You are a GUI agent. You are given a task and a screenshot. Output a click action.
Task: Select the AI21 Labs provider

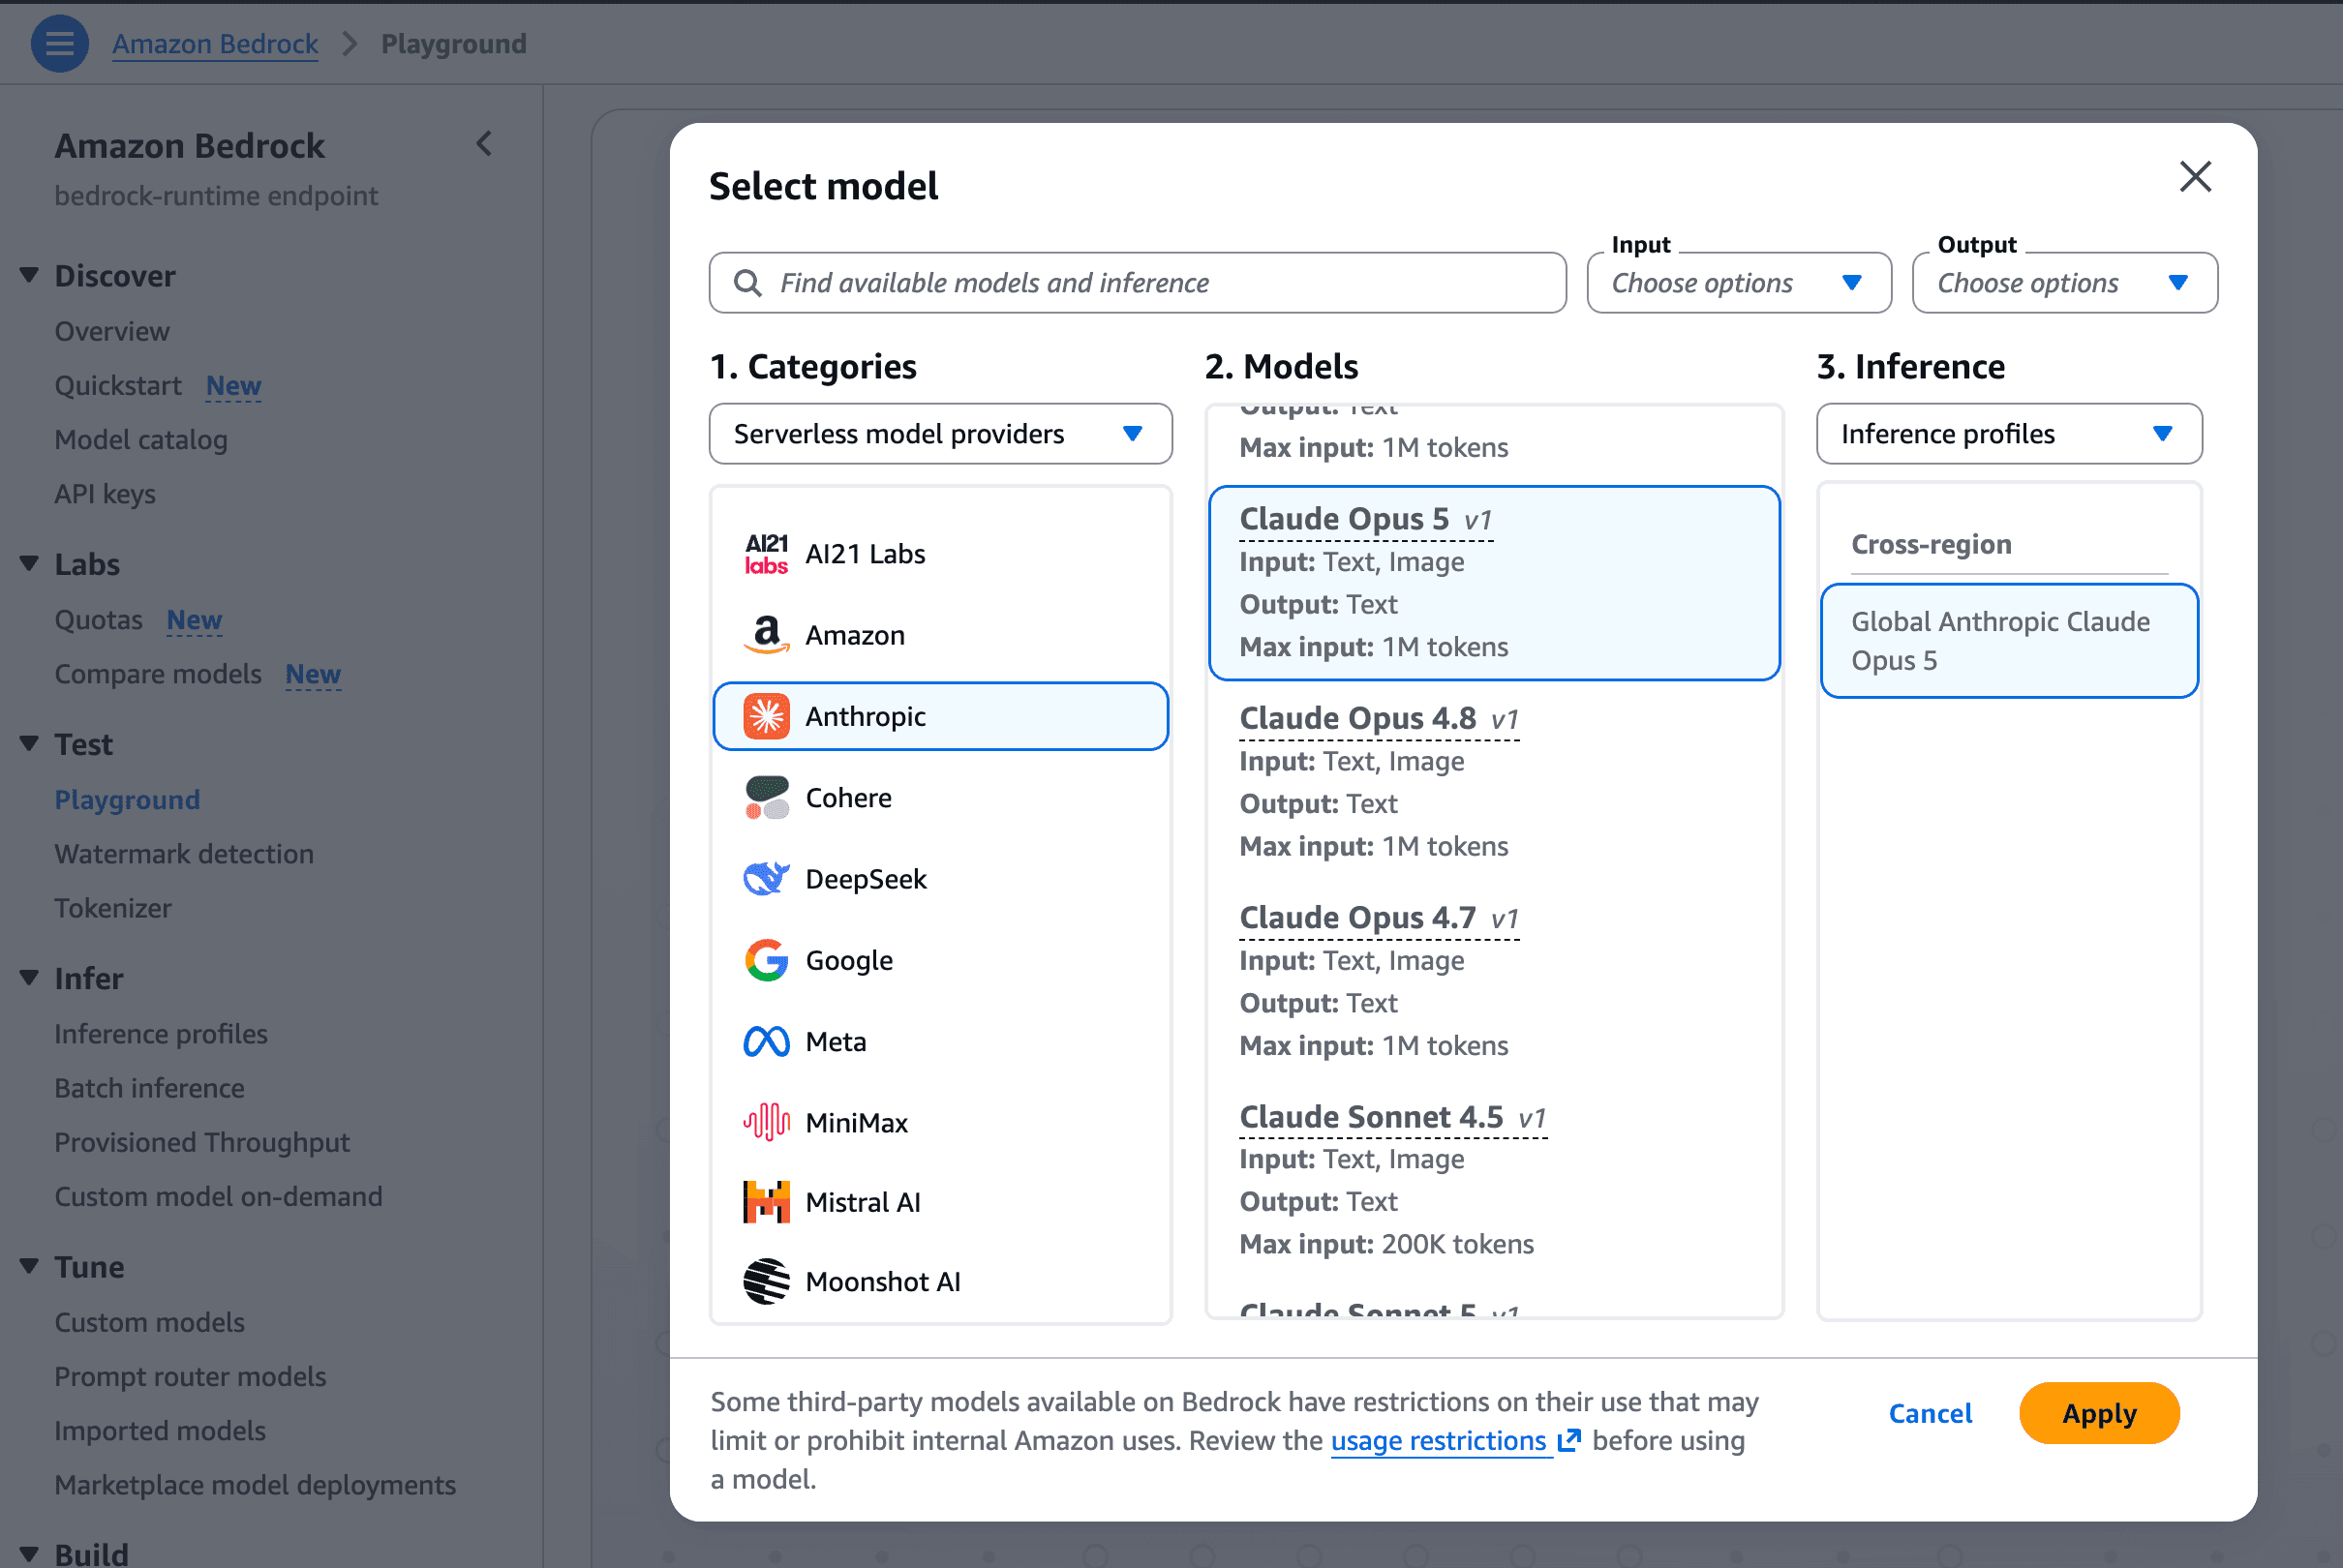(940, 554)
